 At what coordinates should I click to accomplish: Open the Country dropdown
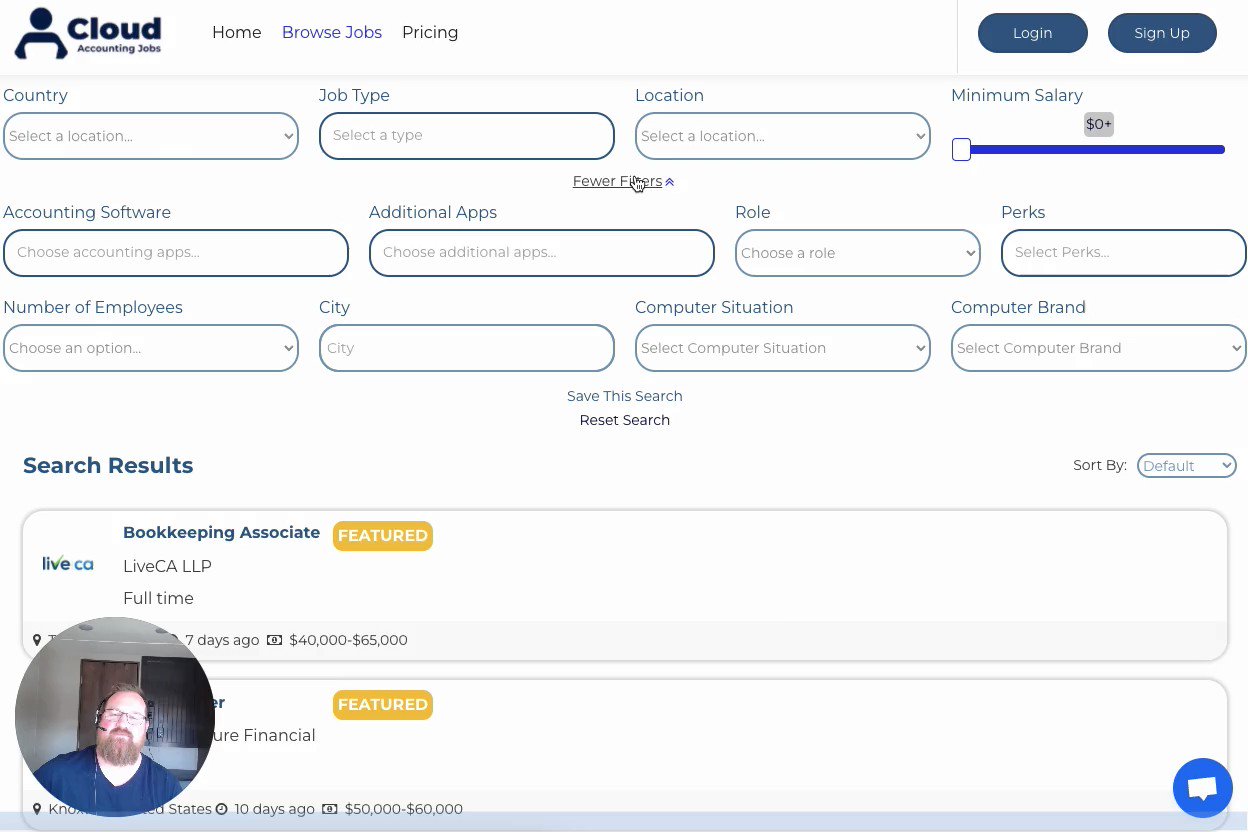(x=151, y=136)
